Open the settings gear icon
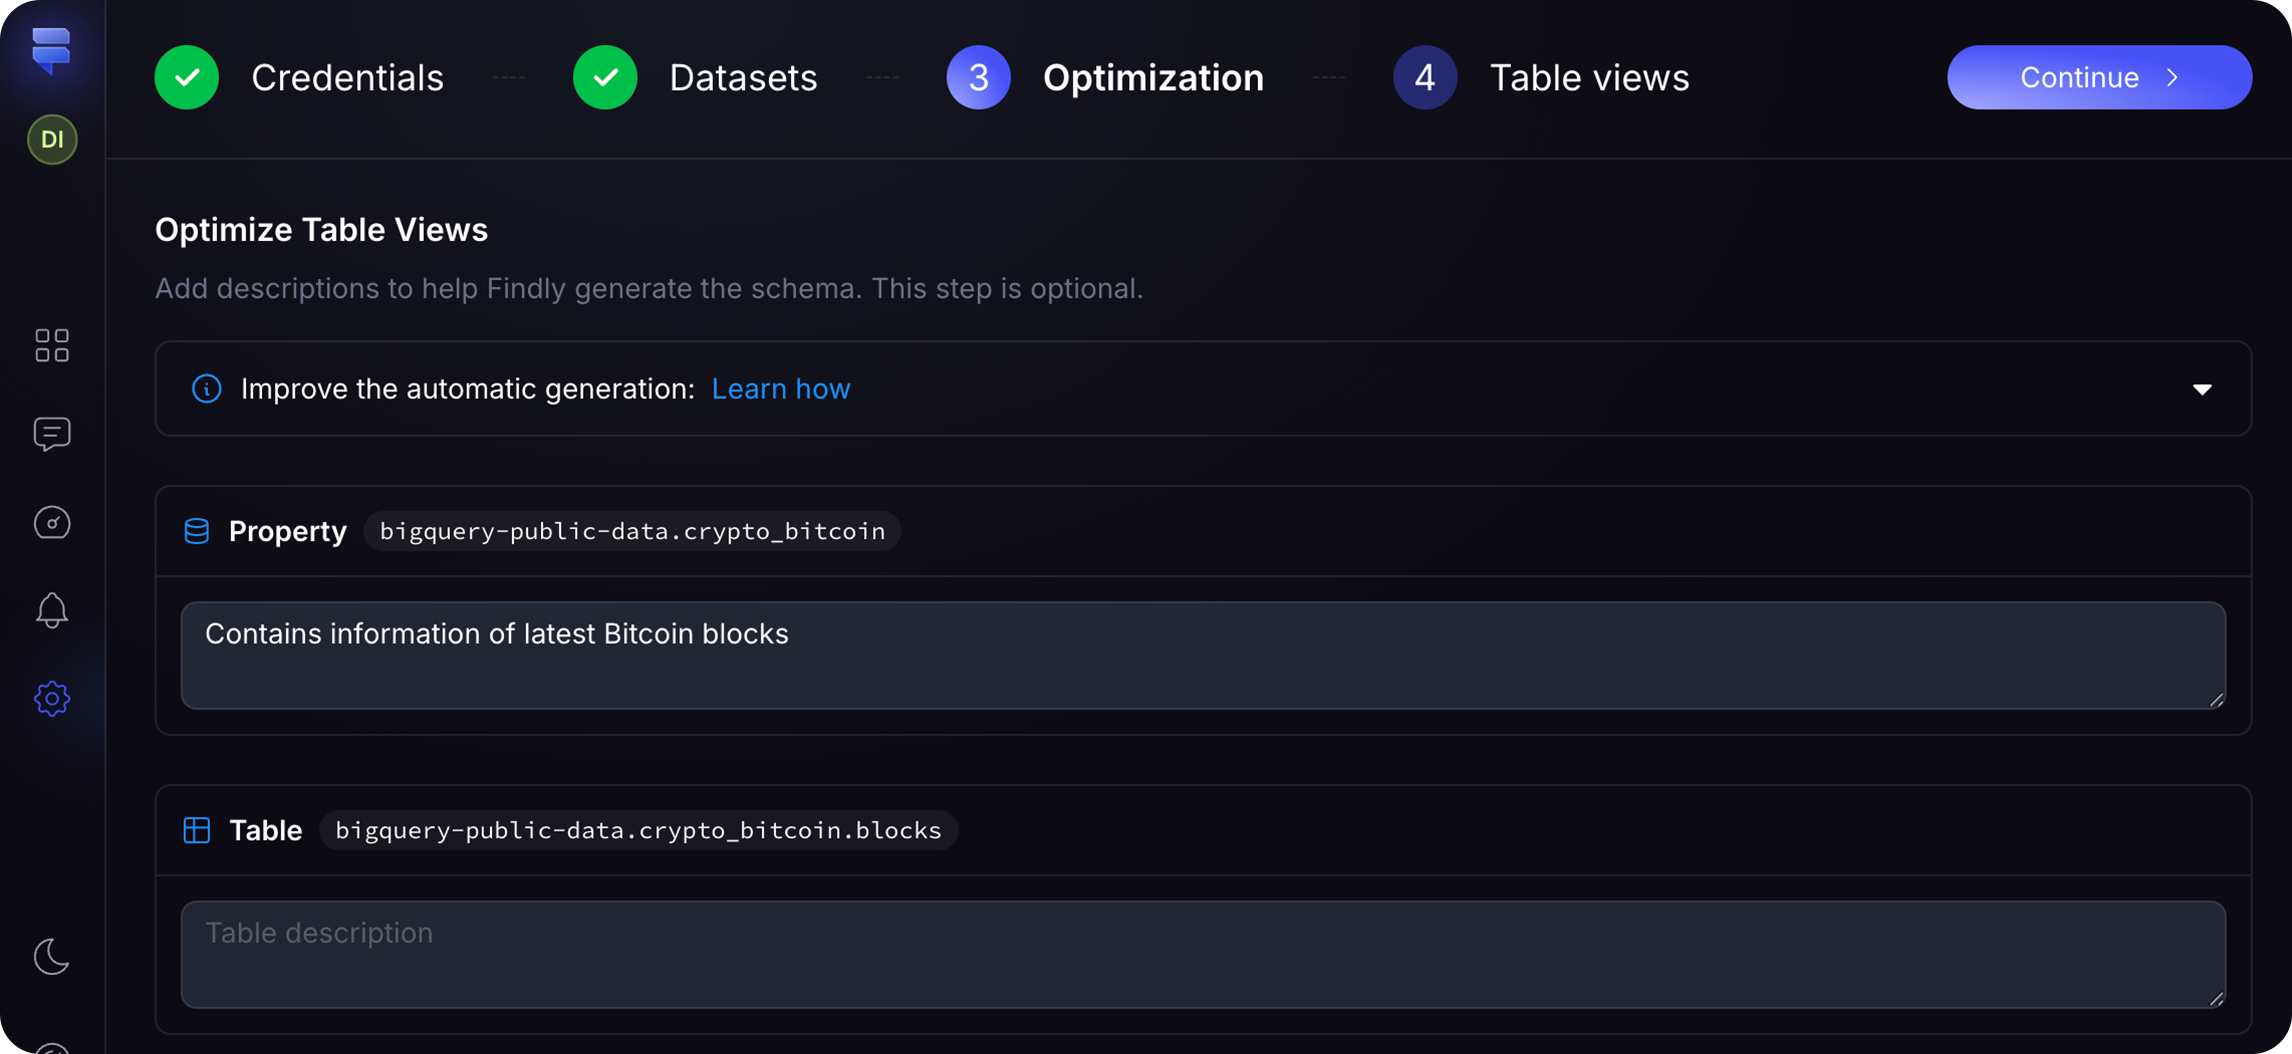This screenshot has width=2292, height=1054. tap(52, 698)
